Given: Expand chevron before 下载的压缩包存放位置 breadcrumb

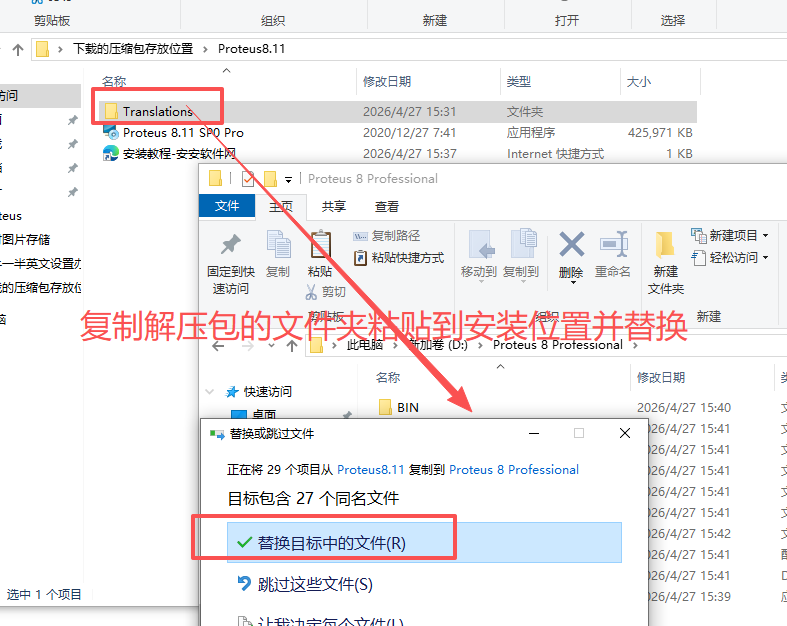Looking at the screenshot, I should pyautogui.click(x=60, y=49).
